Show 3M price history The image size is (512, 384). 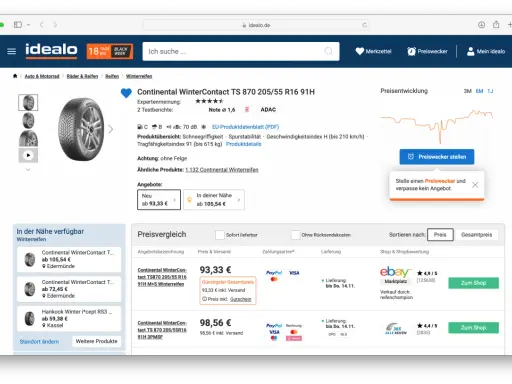click(x=468, y=91)
